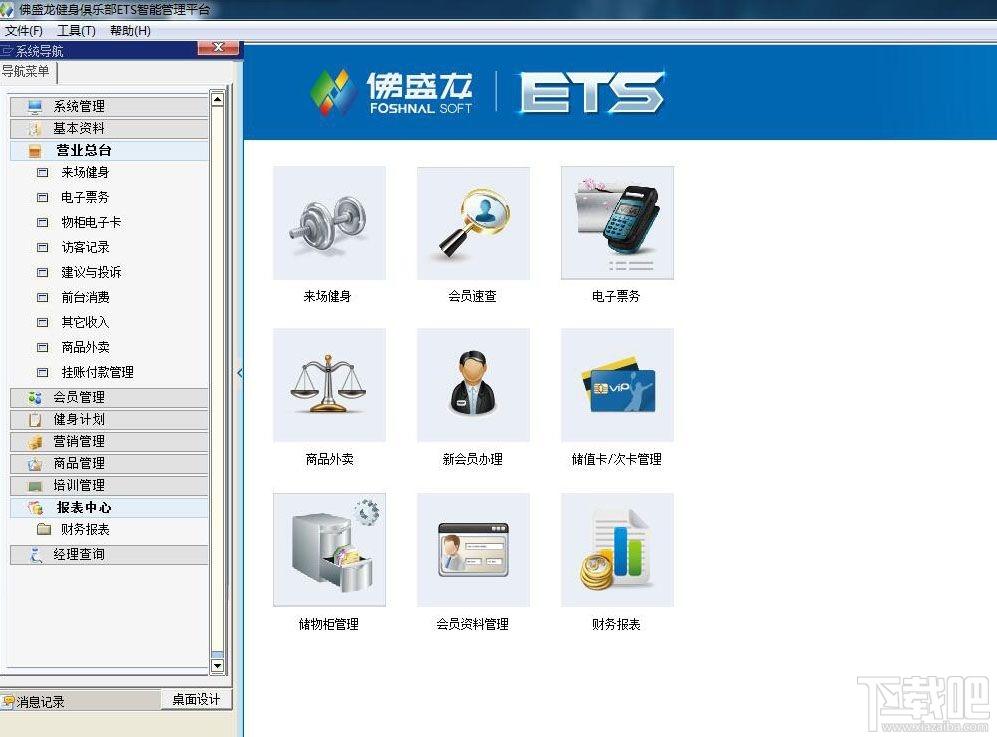Click window icon beside 来场健身 tree item
Screen dimensions: 997x737
(43, 172)
